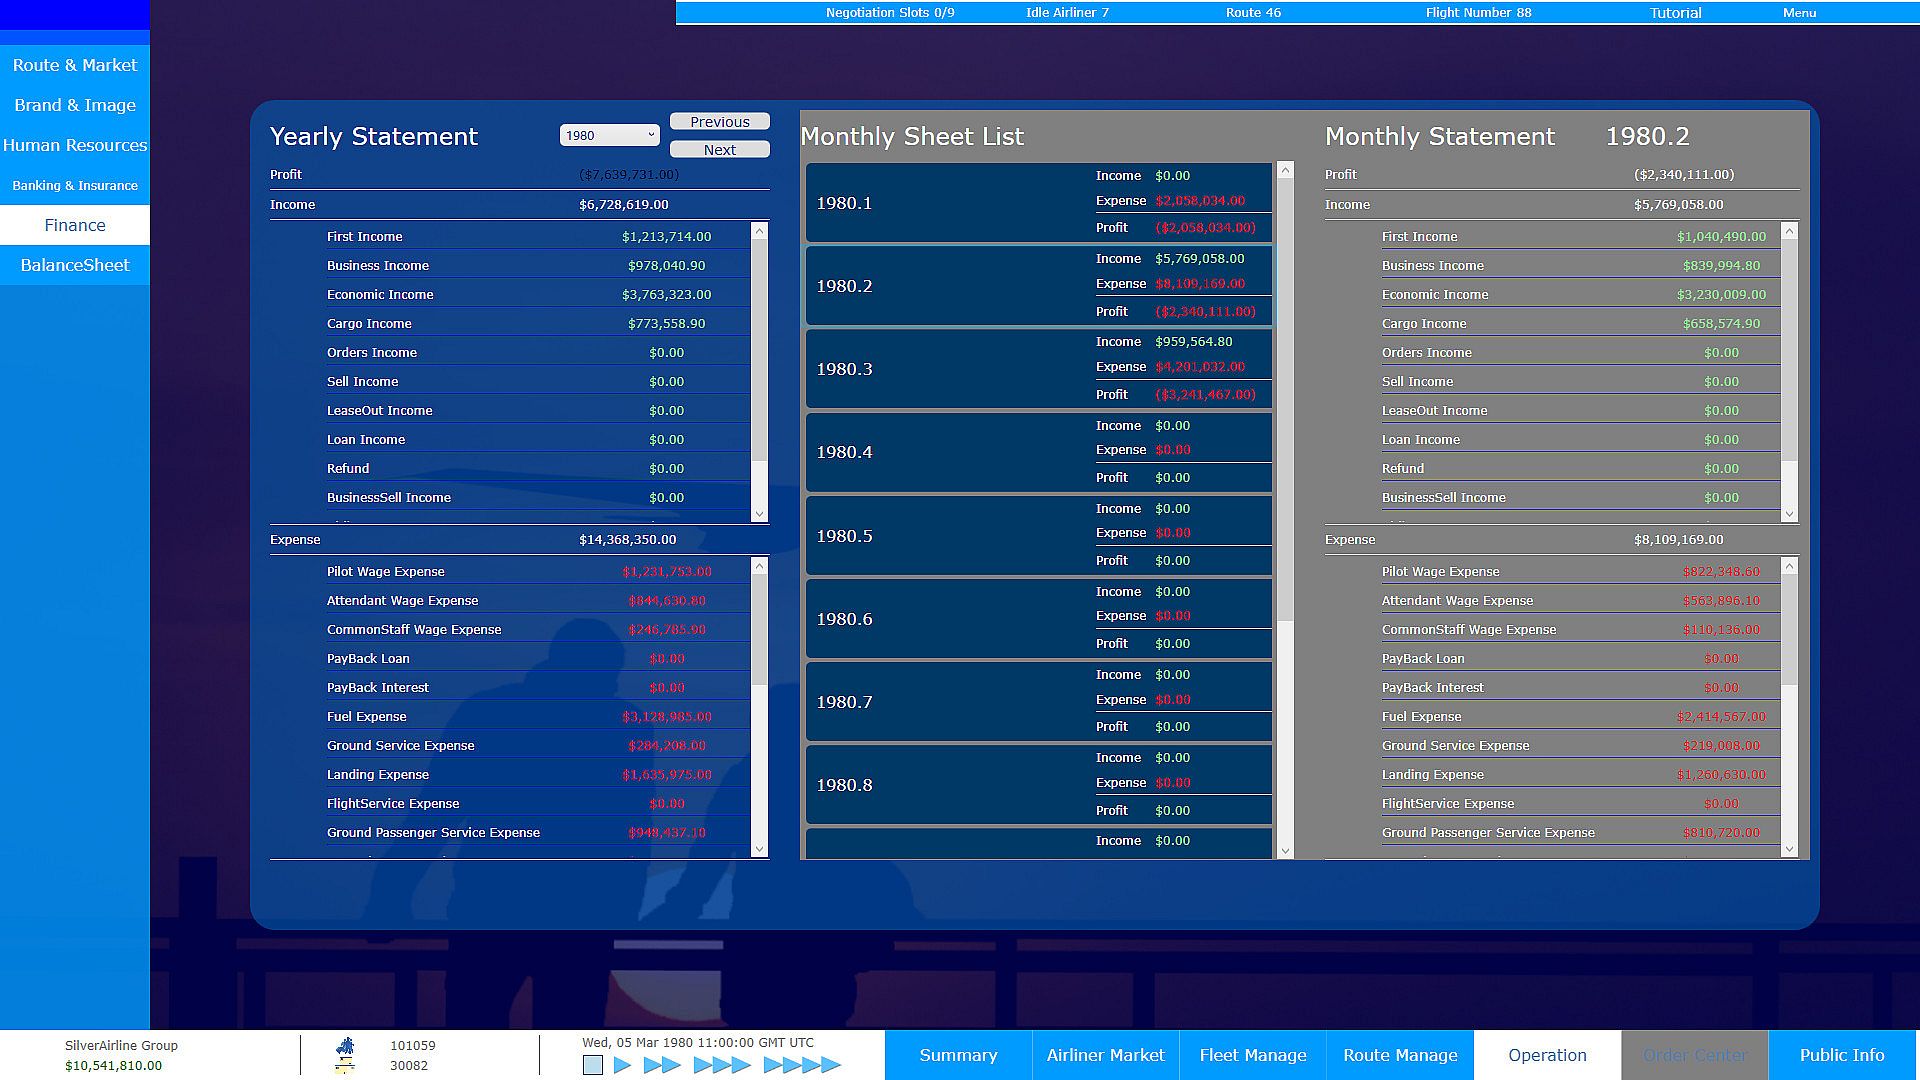This screenshot has height=1080, width=1920.
Task: Click the passengers icon in status bar
Action: click(x=345, y=1046)
